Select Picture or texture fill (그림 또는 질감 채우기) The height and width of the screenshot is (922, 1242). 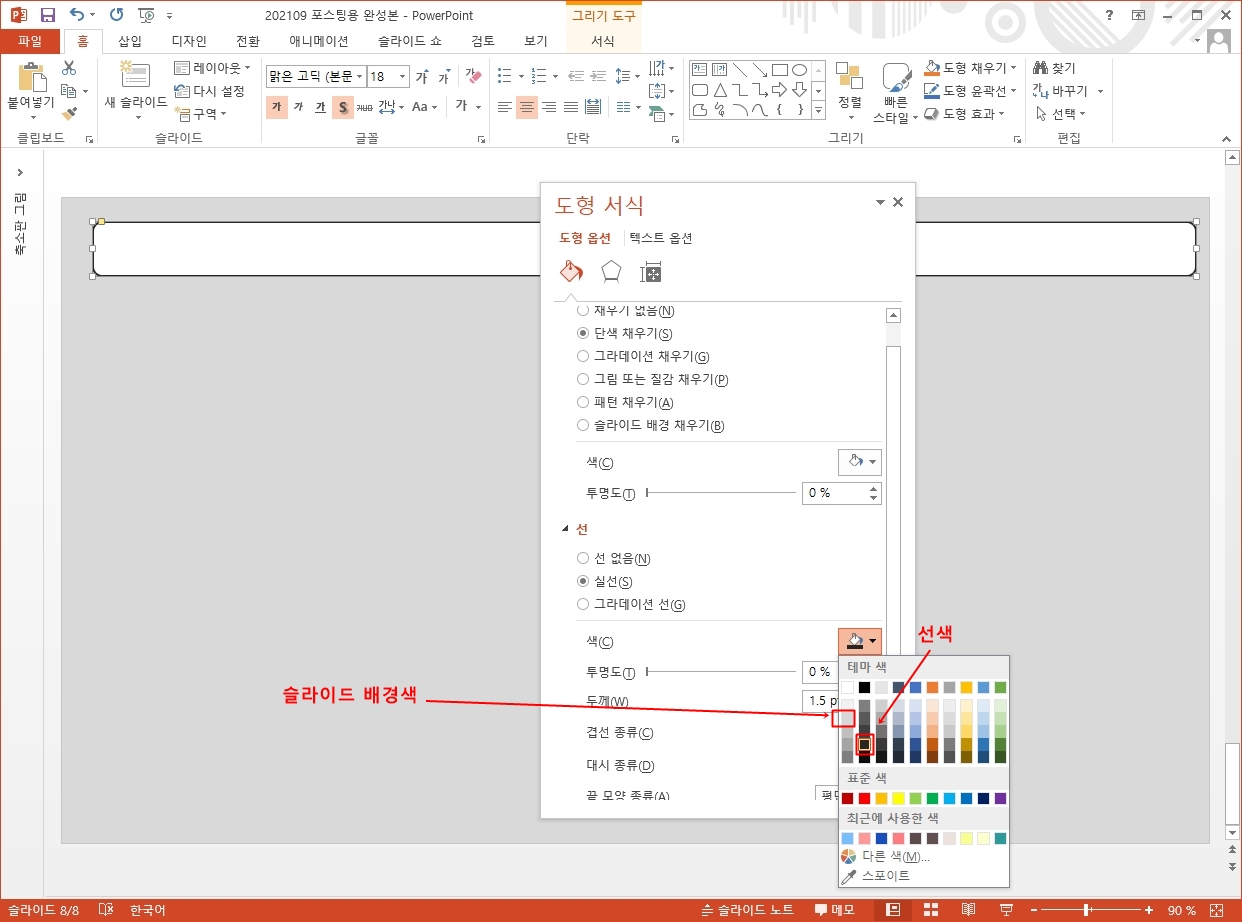tap(583, 379)
